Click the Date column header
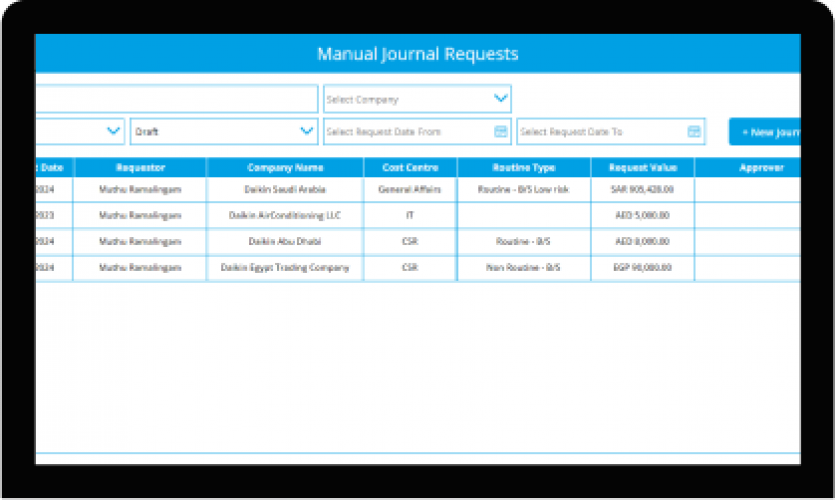 [54, 167]
